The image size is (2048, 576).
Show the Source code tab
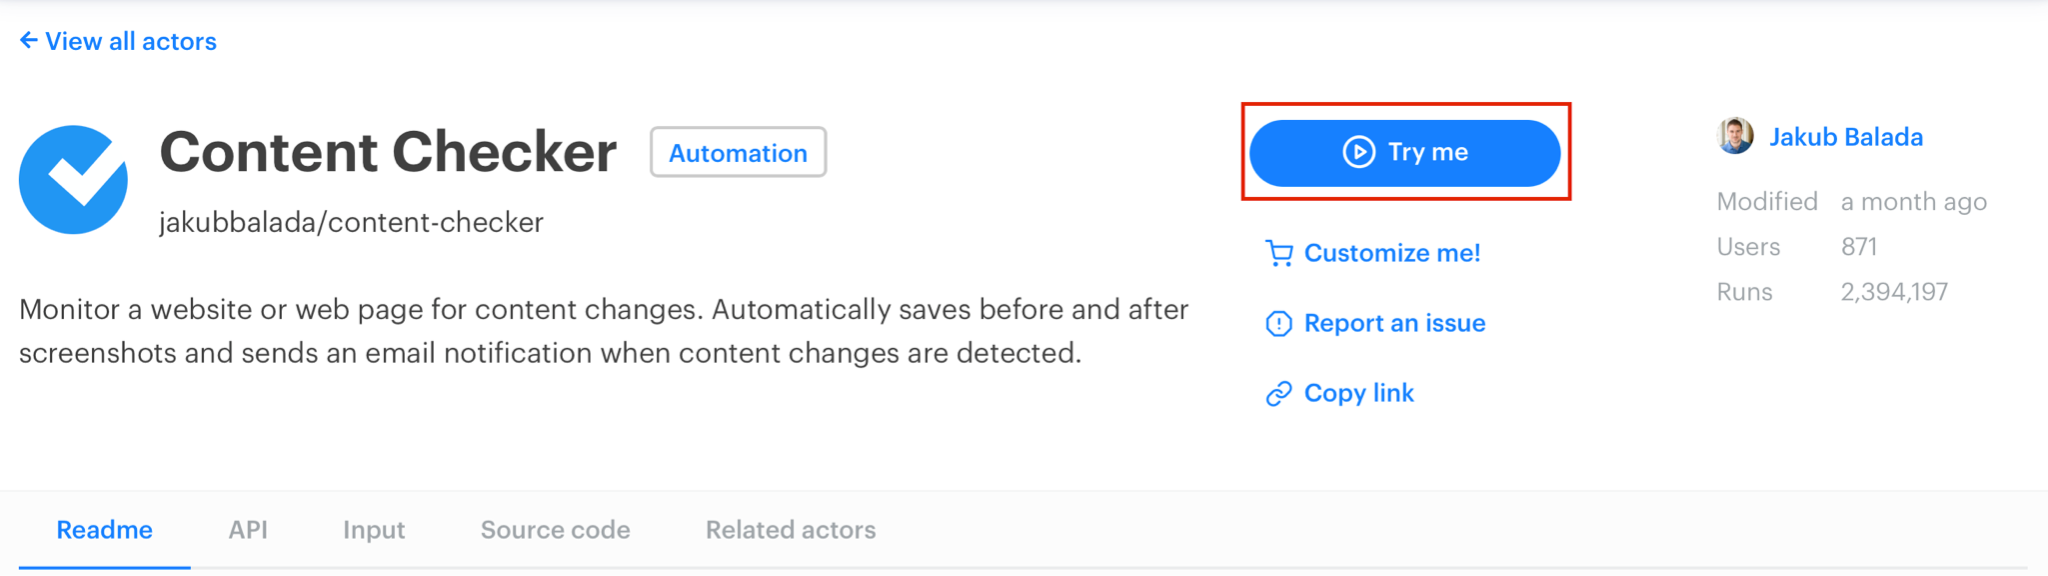pos(555,530)
